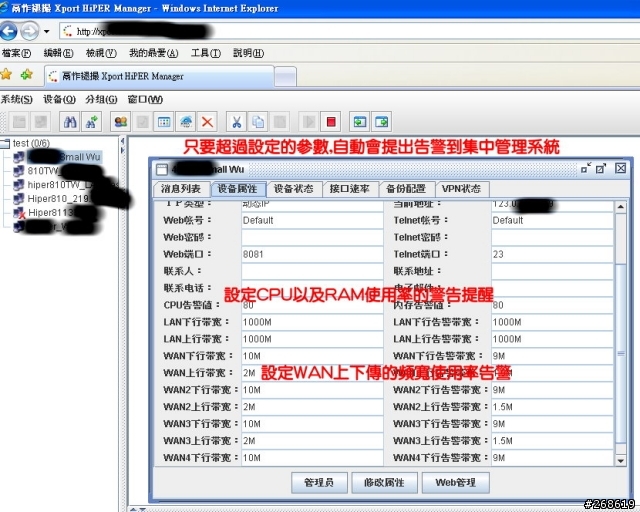Viewport: 640px width, 512px height.
Task: Open the 工具(T) browser menu
Action: pyautogui.click(x=206, y=53)
